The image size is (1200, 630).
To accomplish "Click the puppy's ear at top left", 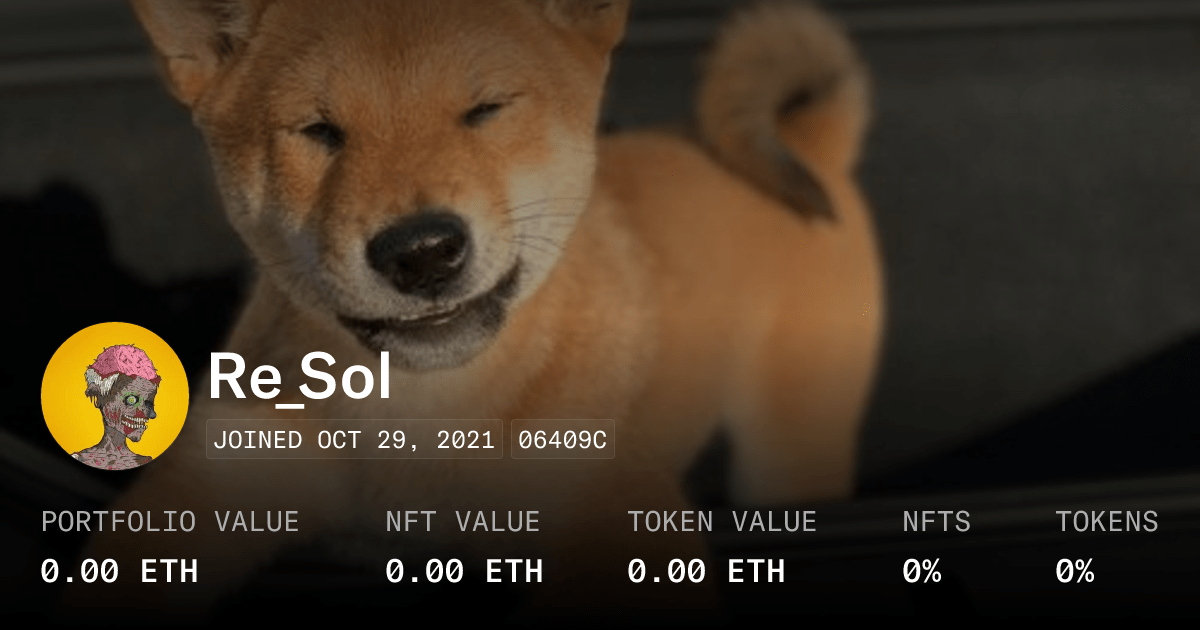I will 190,40.
